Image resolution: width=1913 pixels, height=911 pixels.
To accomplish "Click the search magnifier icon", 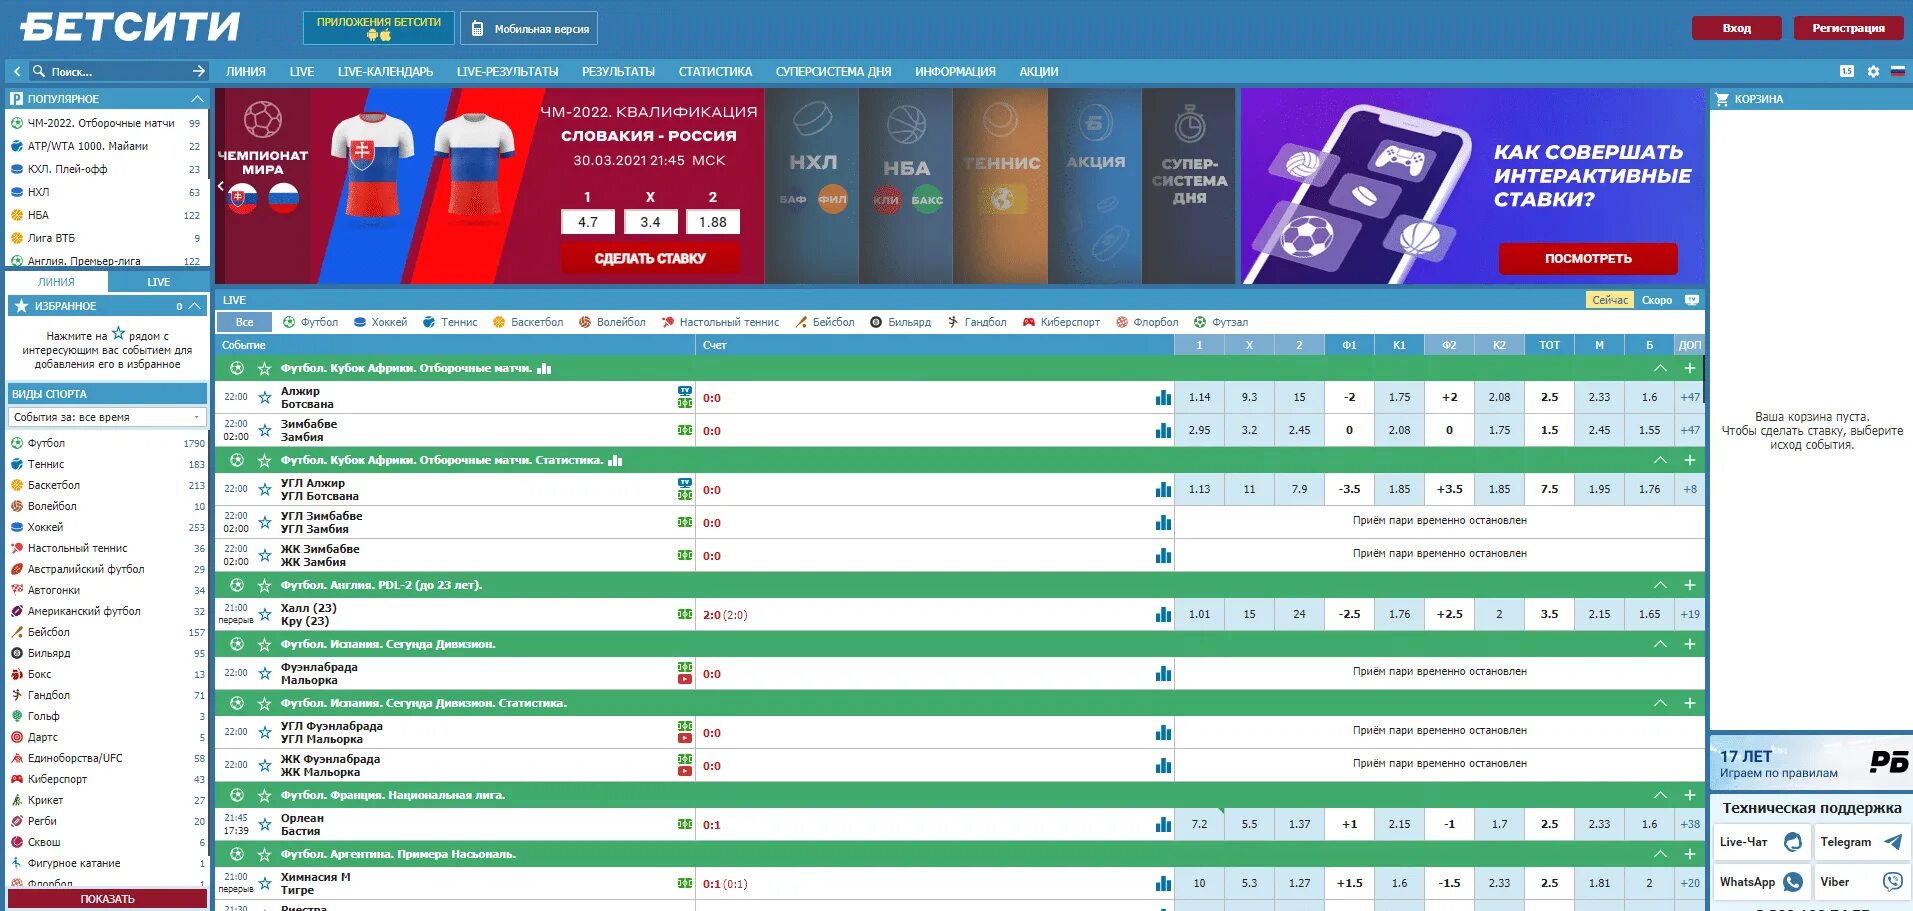I will tap(39, 71).
